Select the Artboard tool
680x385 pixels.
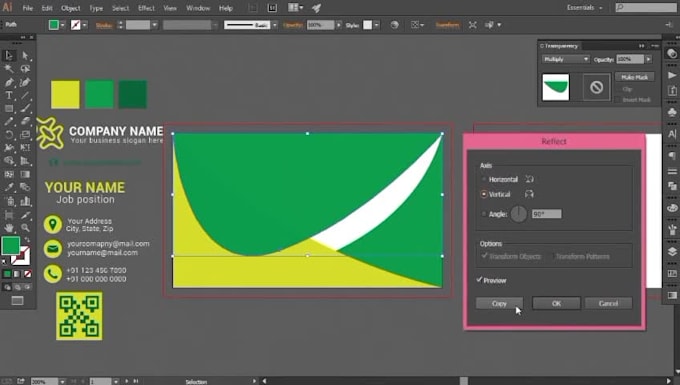click(9, 215)
